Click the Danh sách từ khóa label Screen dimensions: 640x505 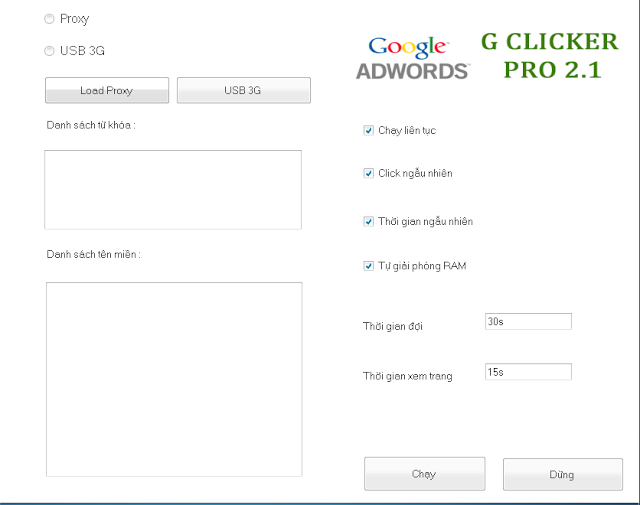(91, 125)
